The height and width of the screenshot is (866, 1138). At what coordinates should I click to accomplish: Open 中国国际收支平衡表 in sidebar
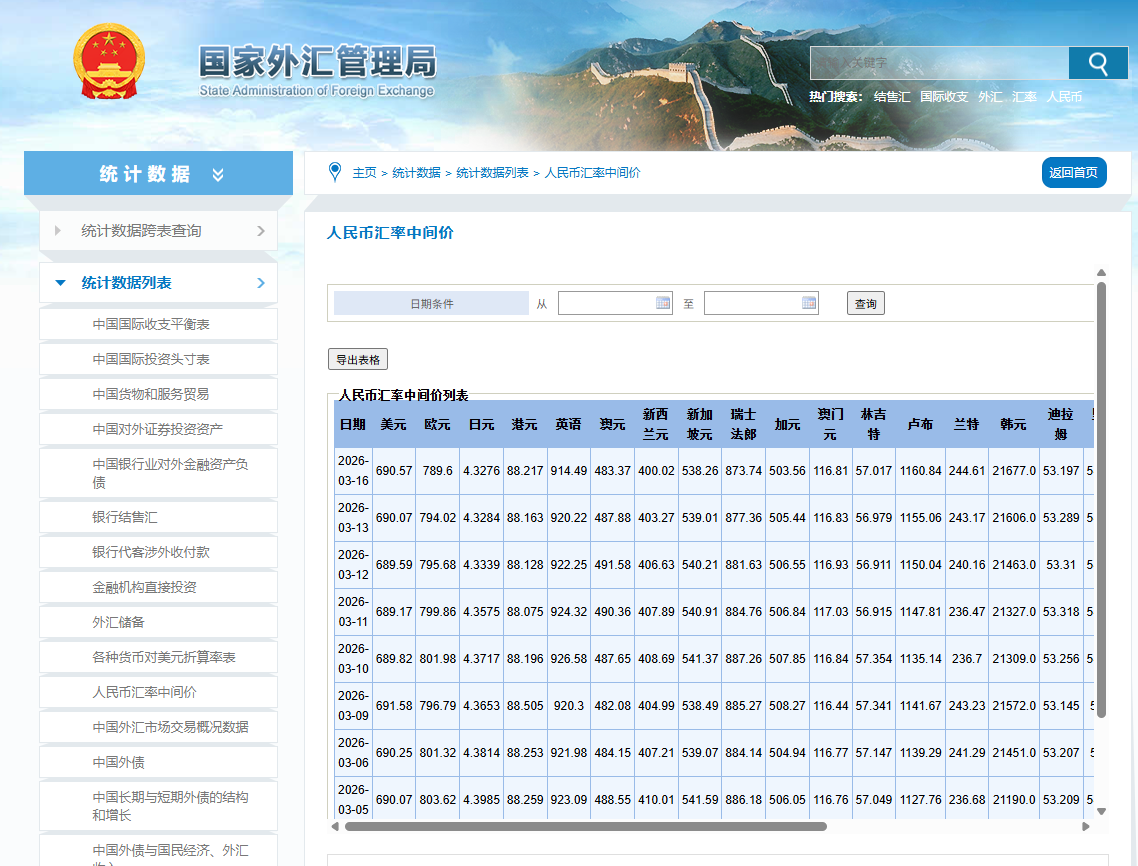tap(151, 324)
